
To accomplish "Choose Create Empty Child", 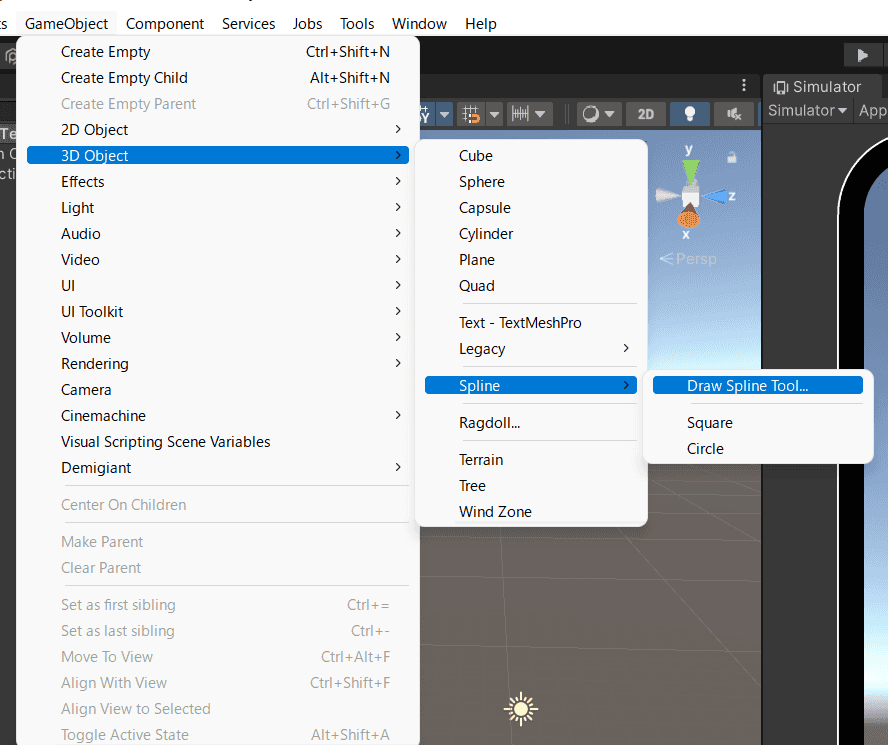I will coord(218,78).
